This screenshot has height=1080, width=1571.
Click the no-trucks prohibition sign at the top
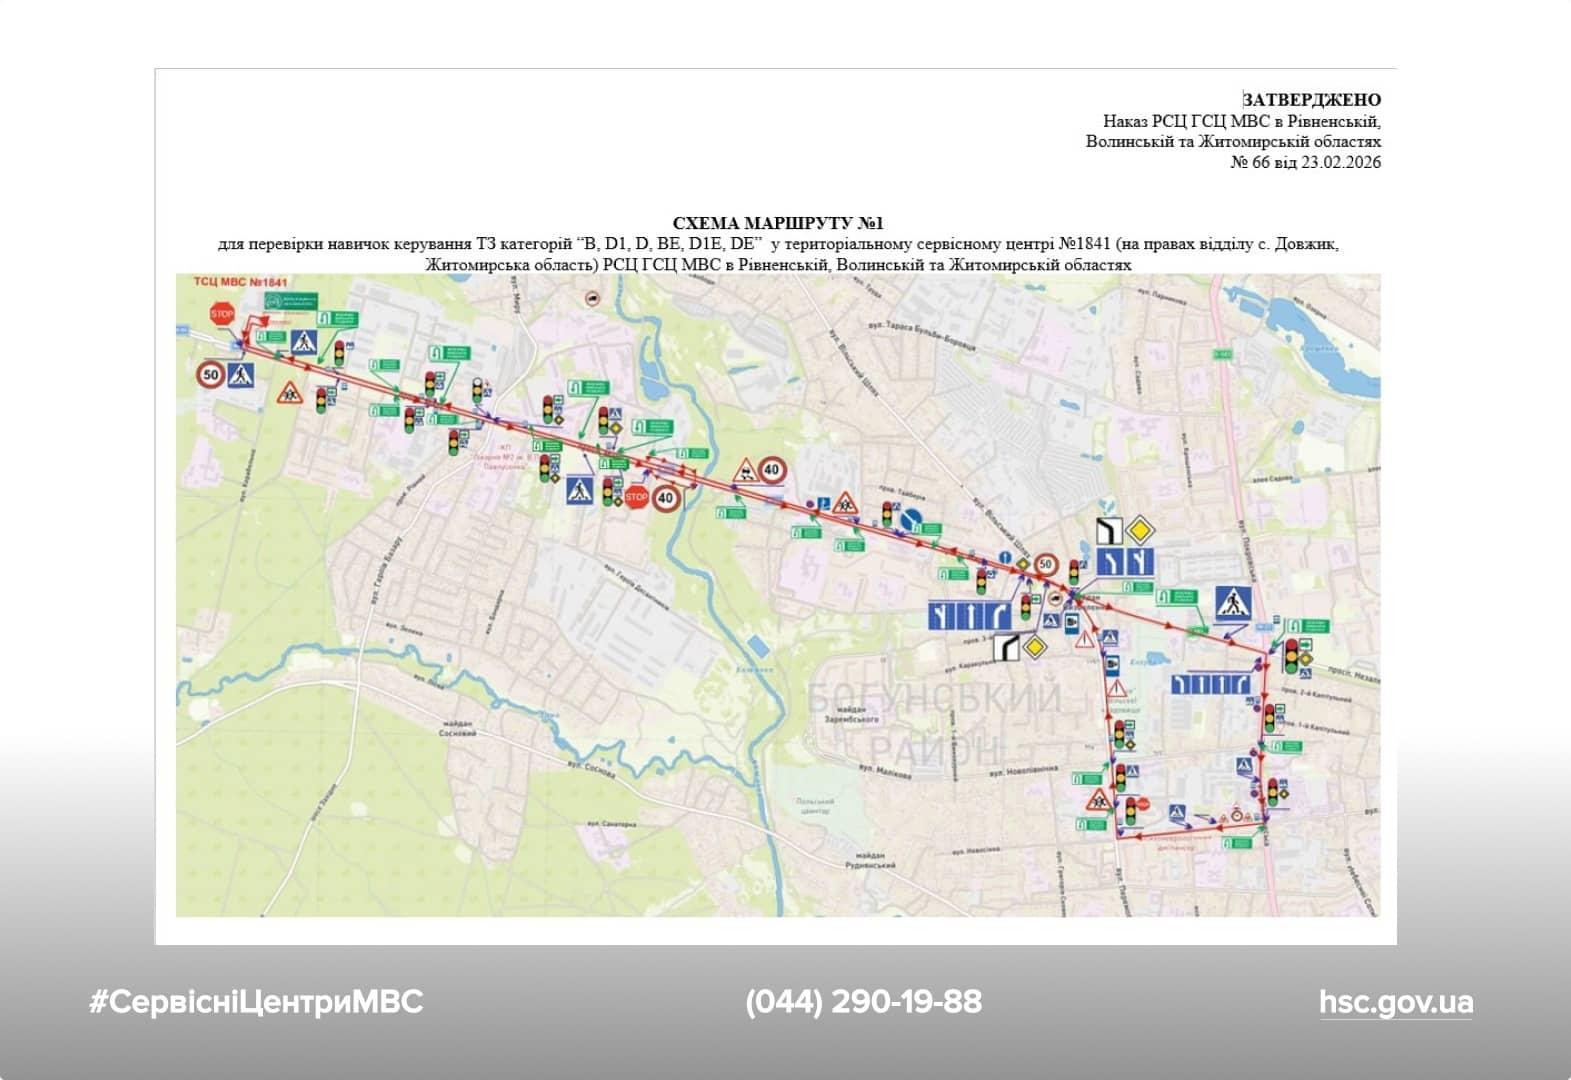tap(592, 298)
